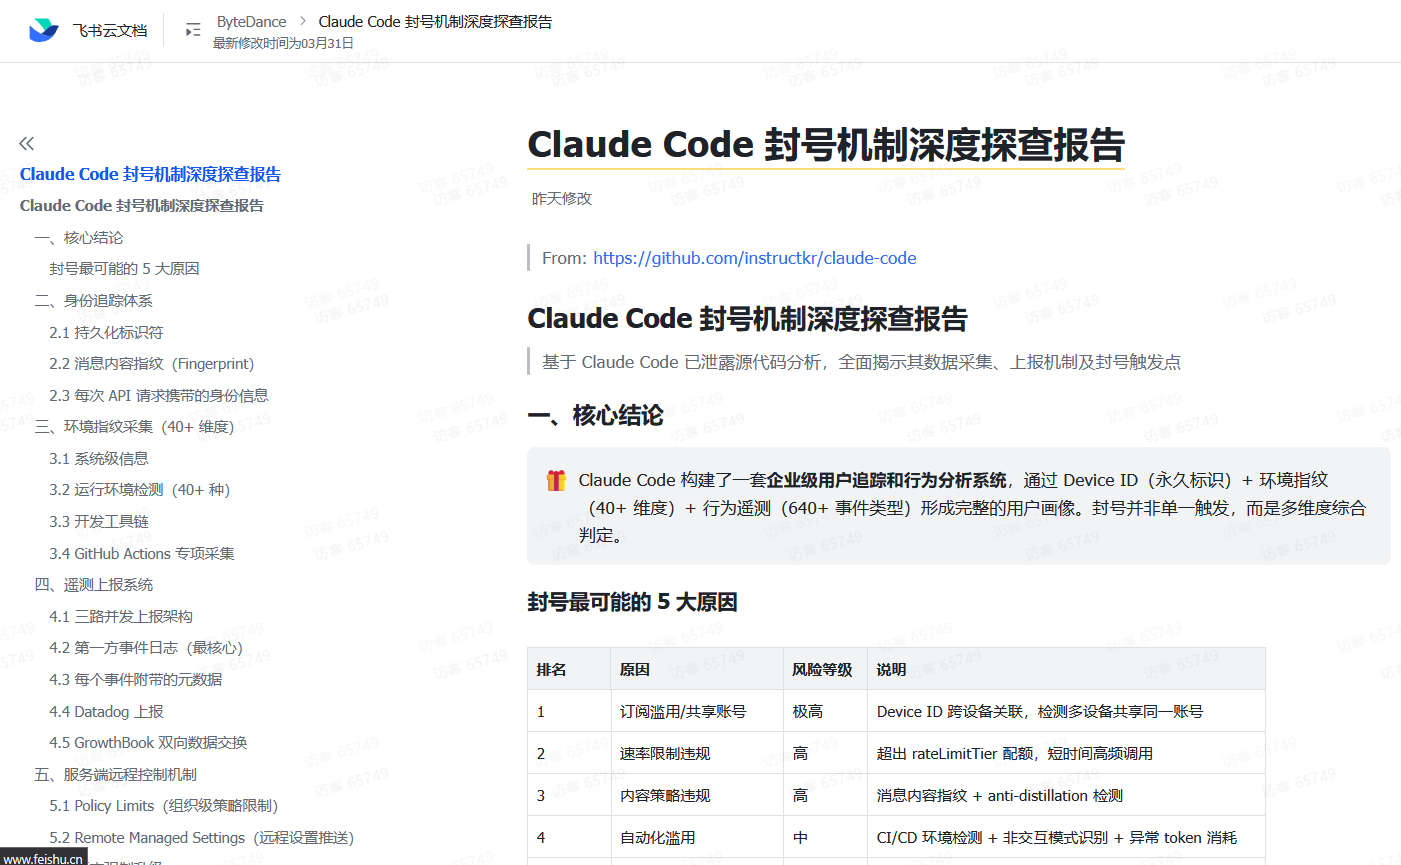Click the 超出 rateLimitTier 配额 description cell
The width and height of the screenshot is (1401, 865).
pos(1066,753)
